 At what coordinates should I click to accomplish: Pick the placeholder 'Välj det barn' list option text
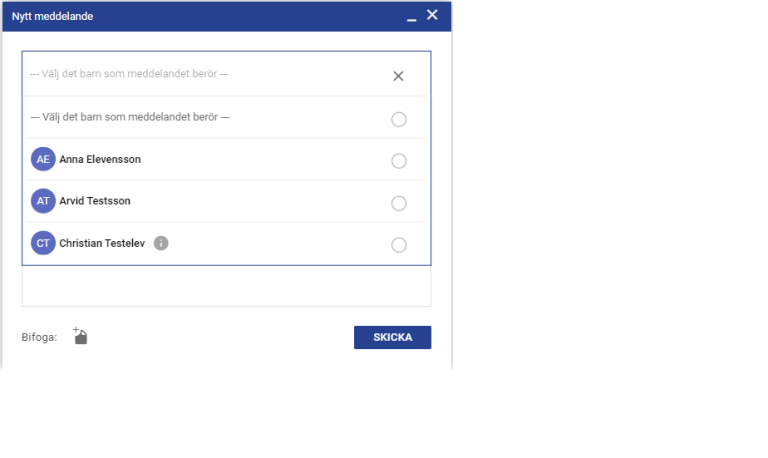point(130,118)
